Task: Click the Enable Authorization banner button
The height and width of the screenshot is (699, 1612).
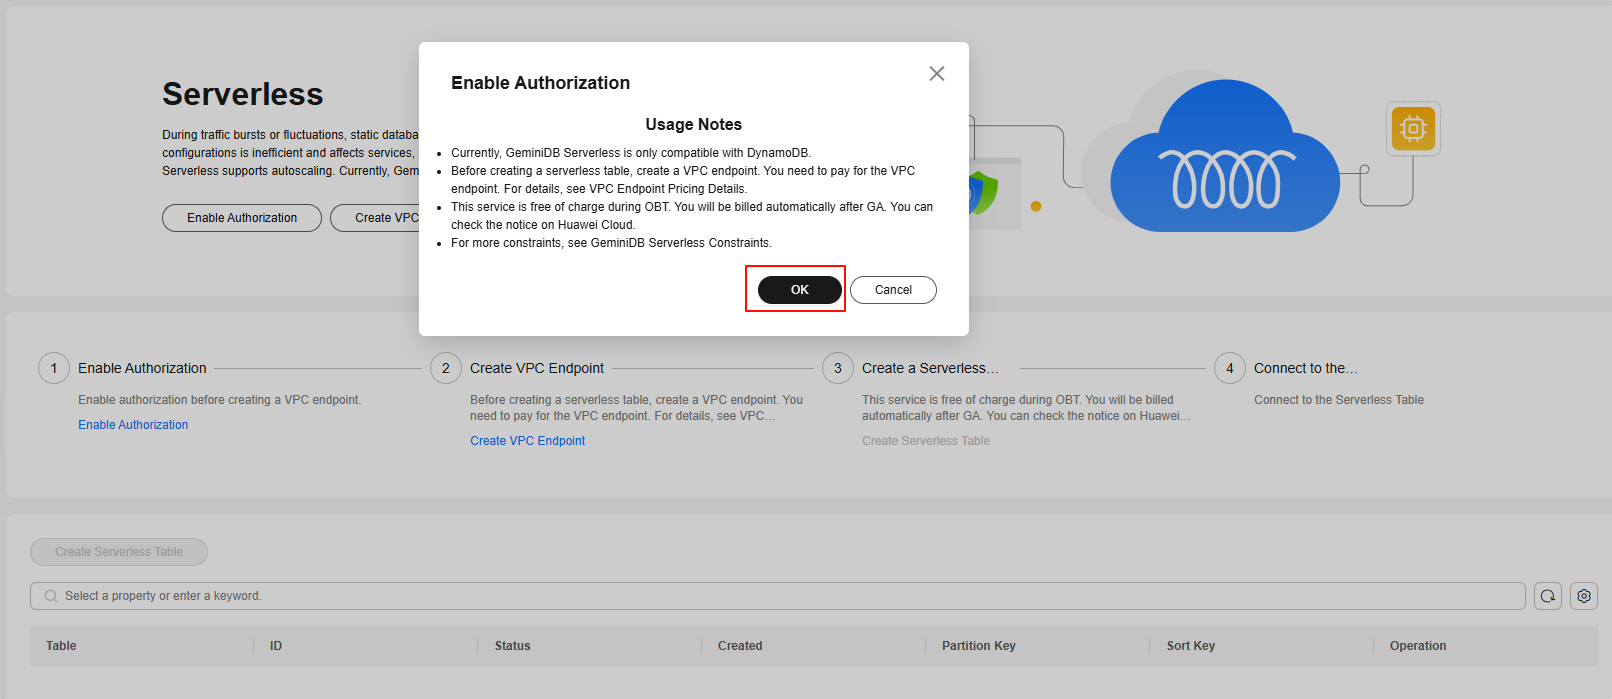Action: point(242,218)
